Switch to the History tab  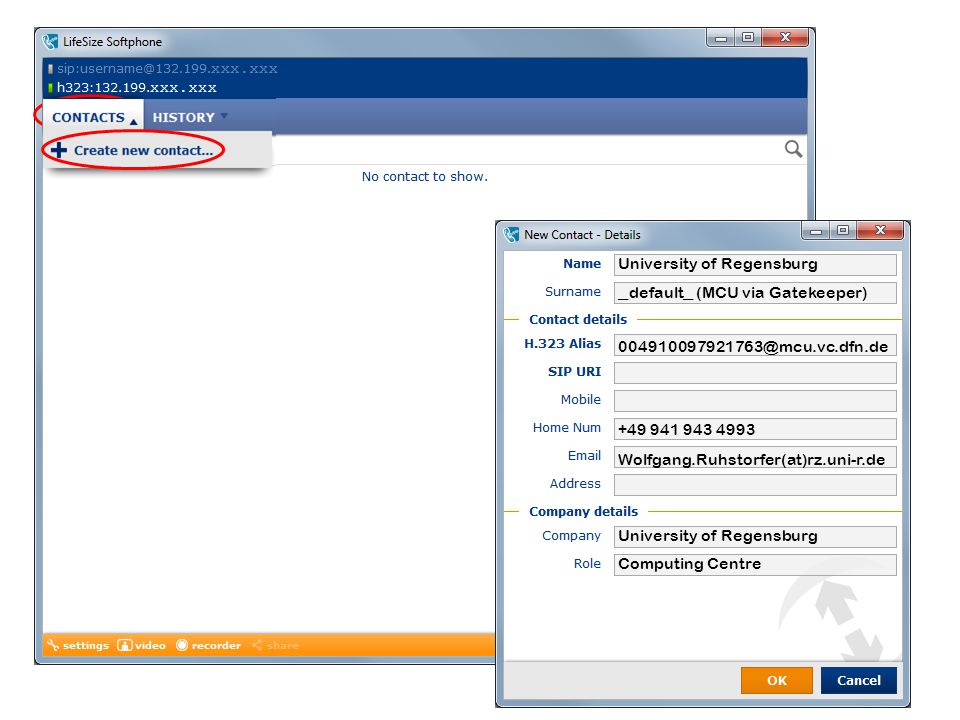click(x=183, y=118)
